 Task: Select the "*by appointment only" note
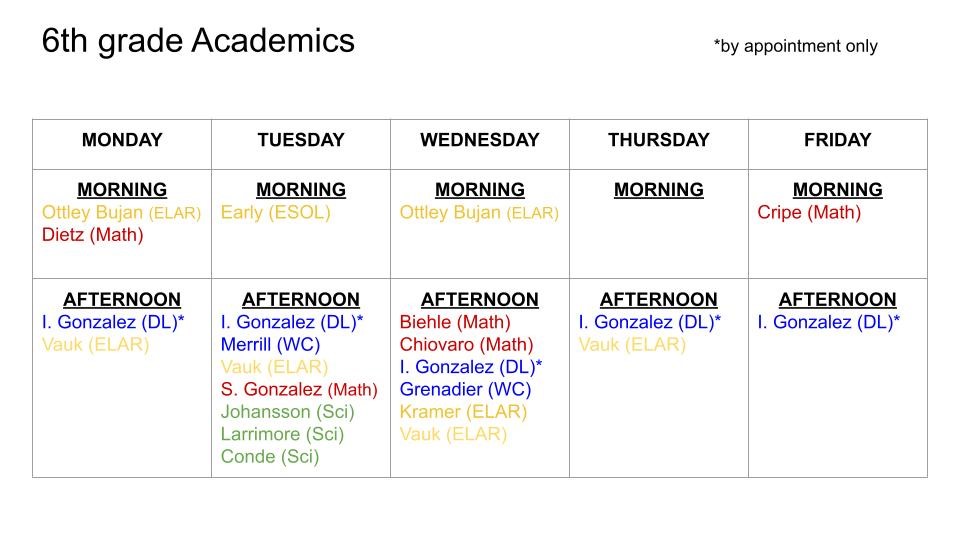coord(795,46)
